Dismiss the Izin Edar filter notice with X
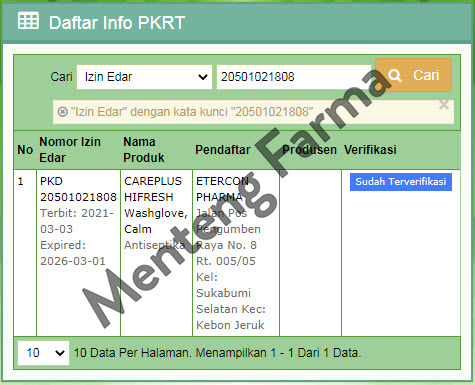 click(x=444, y=105)
